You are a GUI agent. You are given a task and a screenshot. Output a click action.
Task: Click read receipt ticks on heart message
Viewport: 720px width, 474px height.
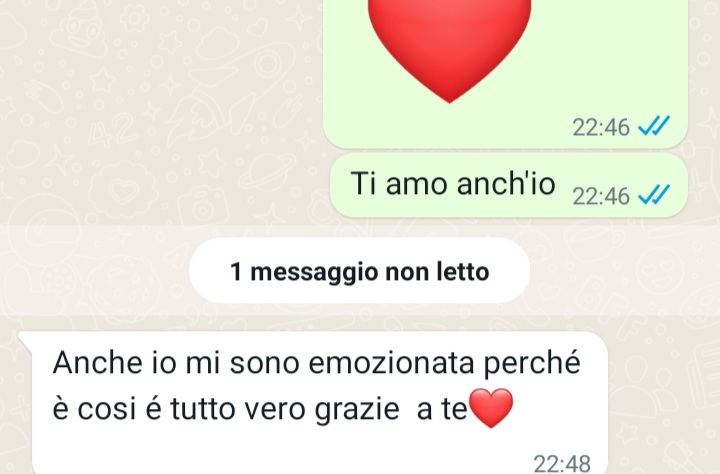[x=654, y=126]
